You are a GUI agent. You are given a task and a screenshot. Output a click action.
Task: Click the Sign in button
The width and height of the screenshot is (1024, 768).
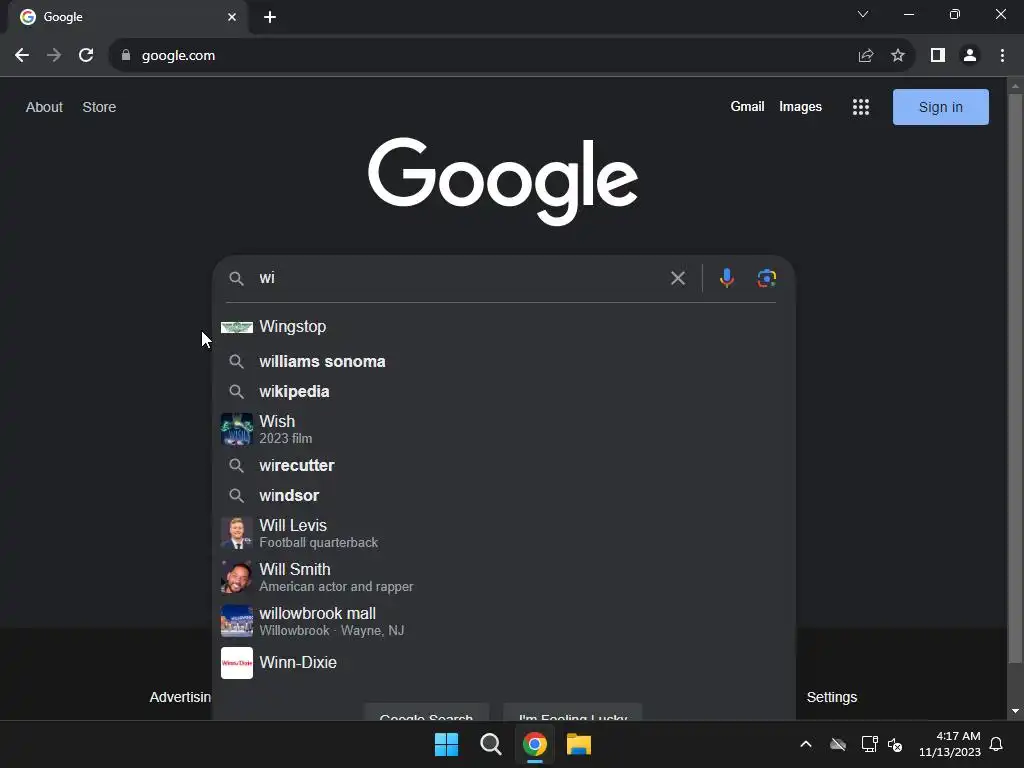[x=940, y=107]
